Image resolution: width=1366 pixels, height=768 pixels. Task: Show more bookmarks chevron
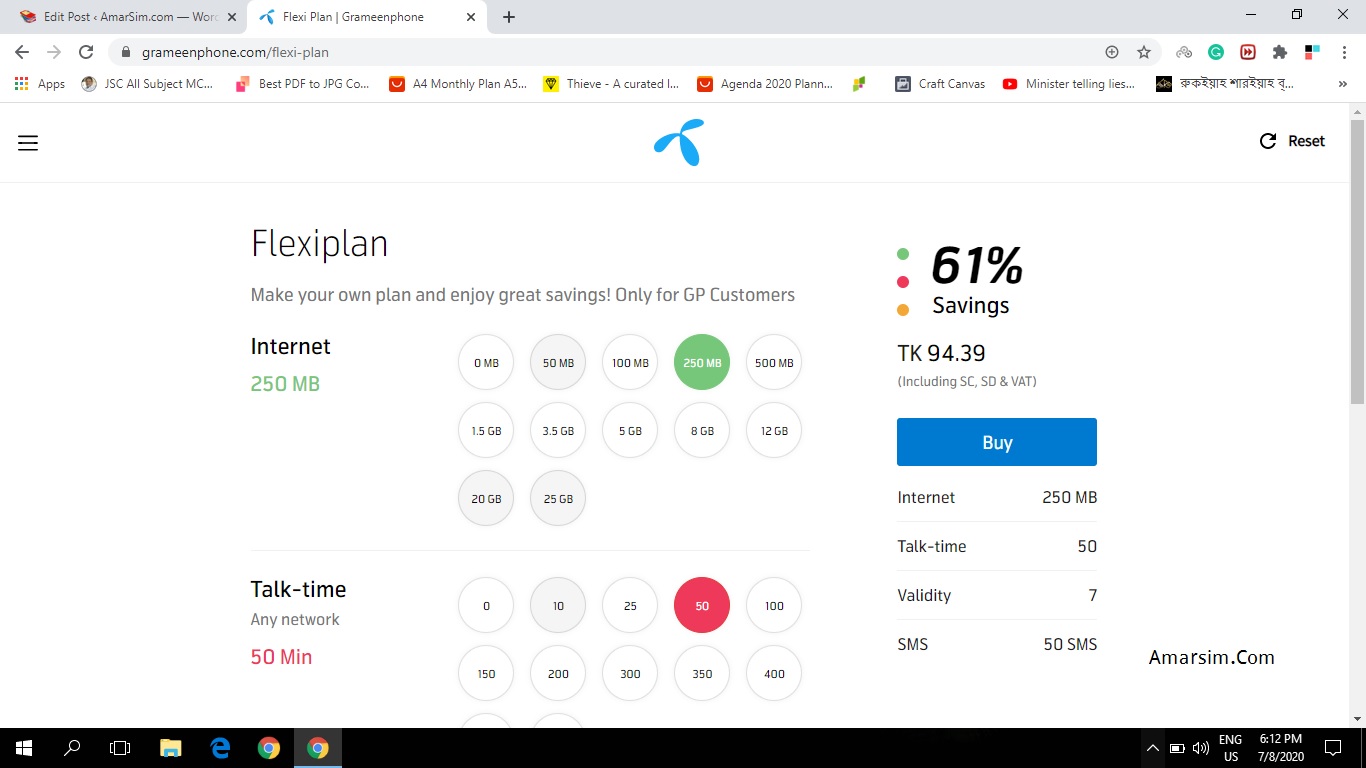tap(1342, 84)
